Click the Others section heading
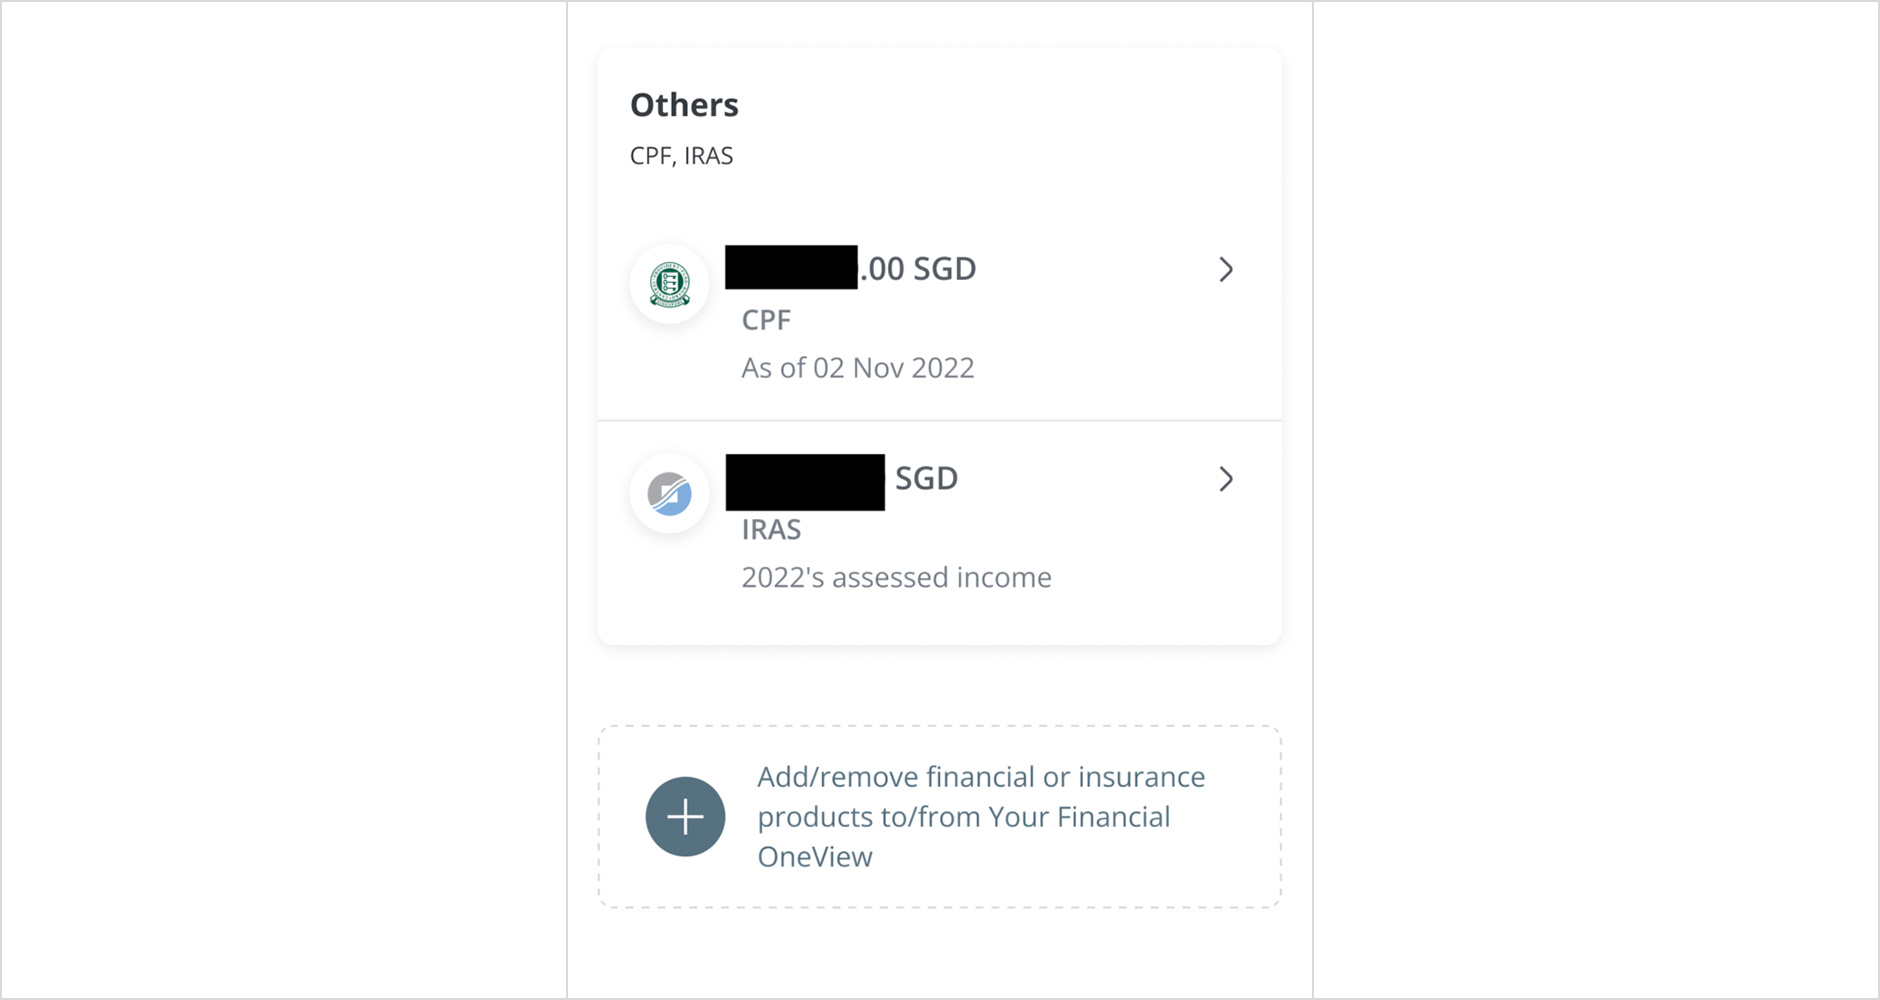 click(684, 105)
